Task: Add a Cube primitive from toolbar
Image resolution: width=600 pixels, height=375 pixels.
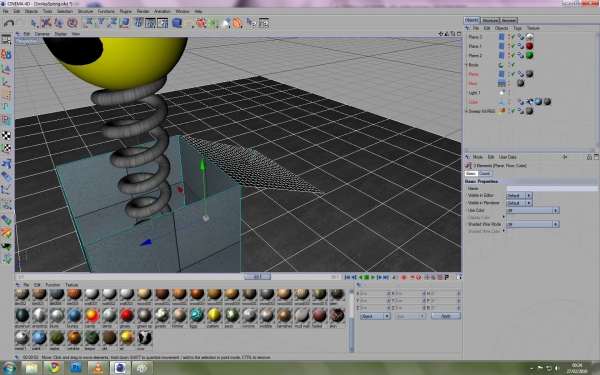Action: click(176, 23)
